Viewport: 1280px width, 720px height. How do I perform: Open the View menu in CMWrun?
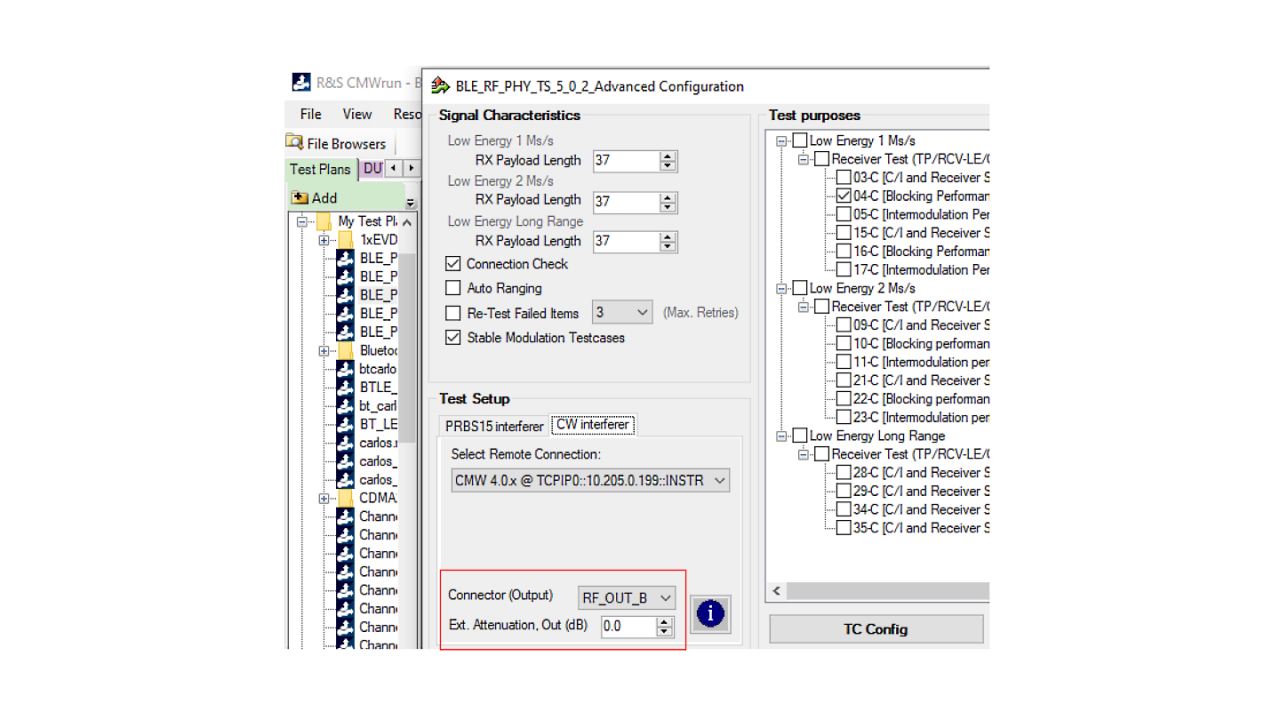click(x=357, y=114)
